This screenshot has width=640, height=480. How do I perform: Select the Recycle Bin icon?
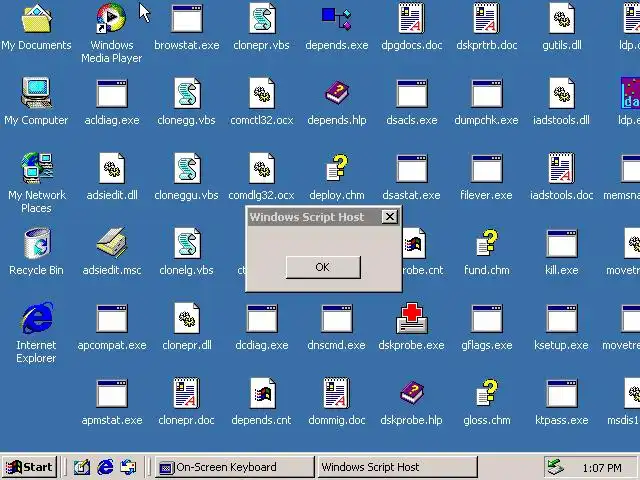[37, 243]
